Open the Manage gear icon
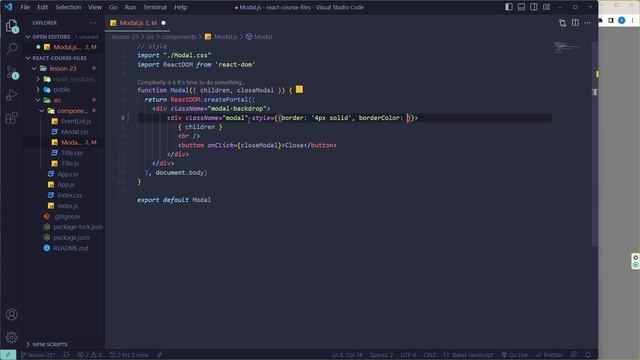 [11, 337]
